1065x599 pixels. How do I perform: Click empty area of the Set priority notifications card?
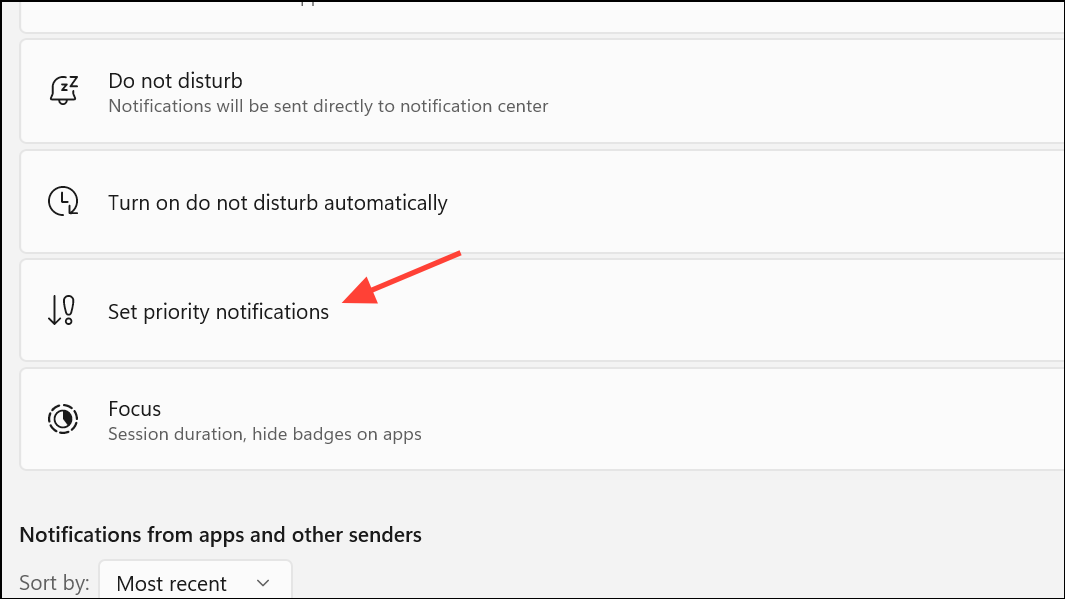tap(747, 310)
